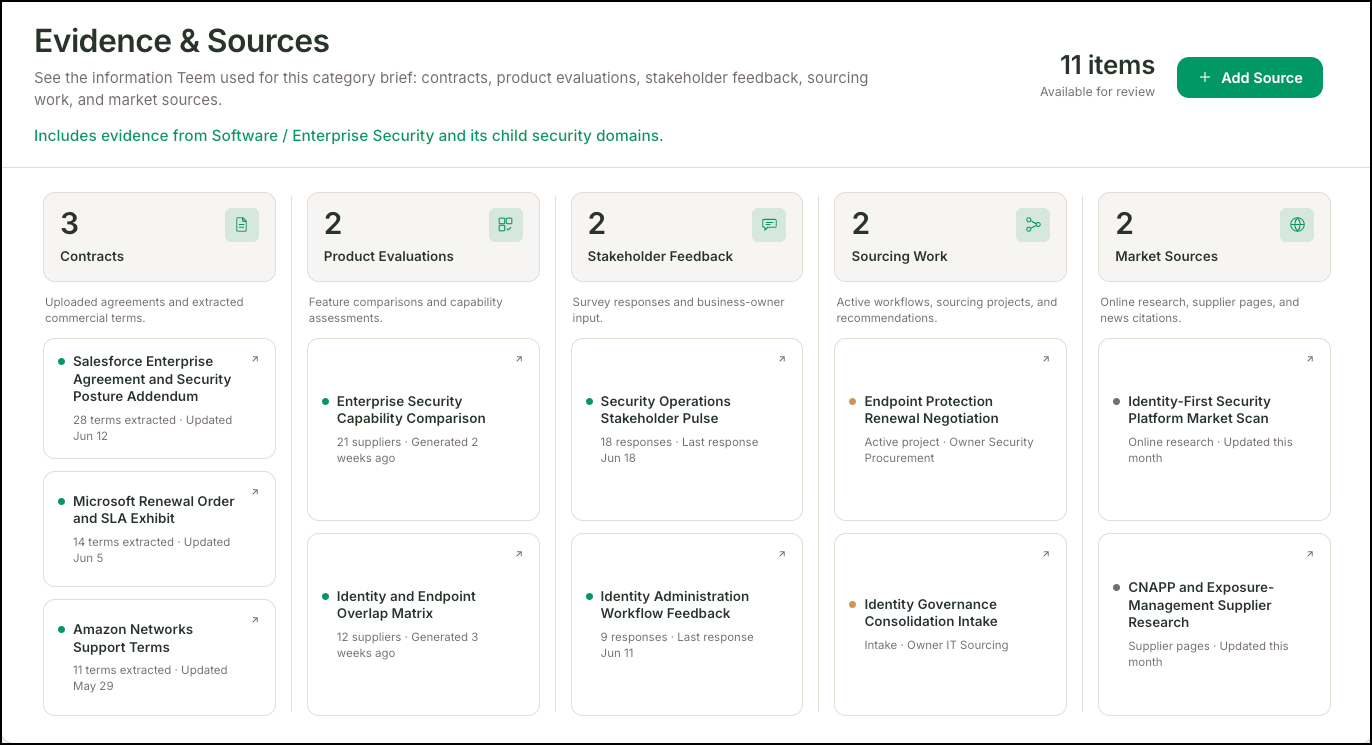Screen dimensions: 1372x745
Task: Click the Contracts document icon
Action: pyautogui.click(x=242, y=225)
